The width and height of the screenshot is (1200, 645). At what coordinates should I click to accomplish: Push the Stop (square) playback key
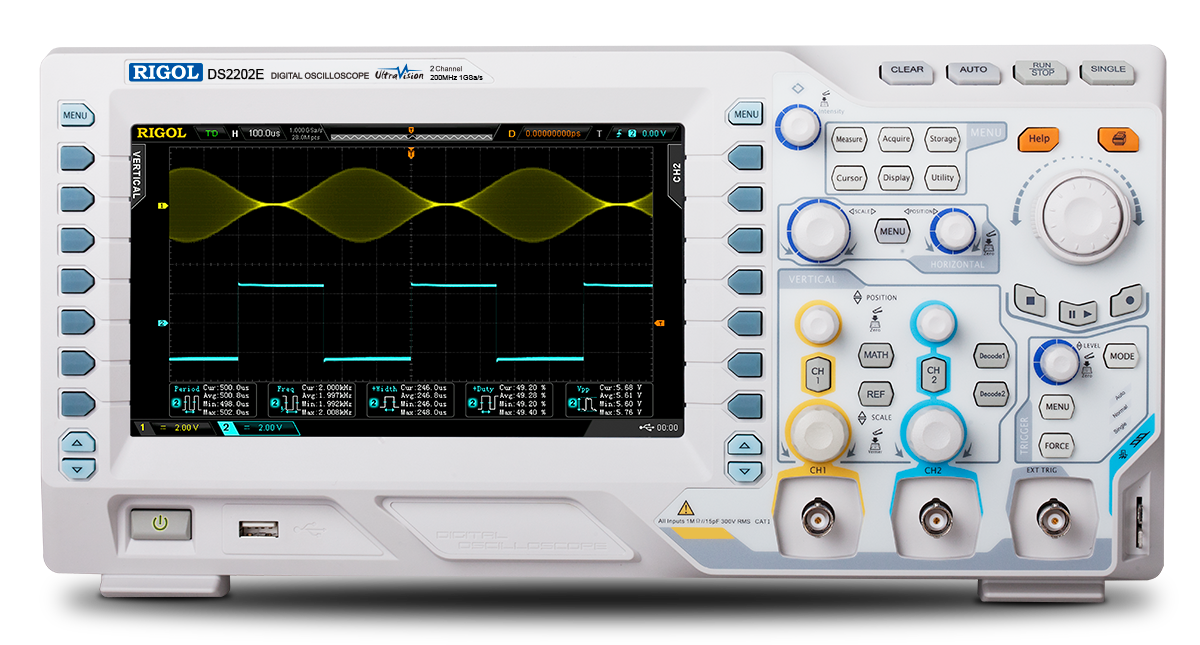pyautogui.click(x=1029, y=299)
